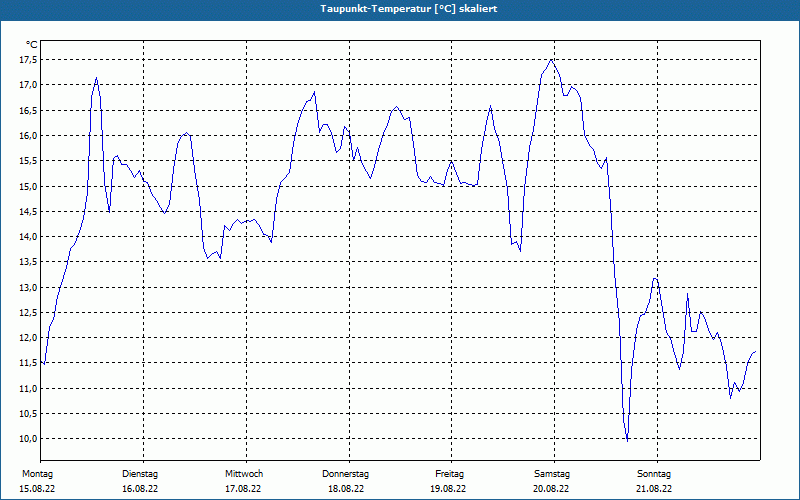Screen dimensions: 800x500
Task: Click the date 20.08.22
Action: tap(551, 489)
